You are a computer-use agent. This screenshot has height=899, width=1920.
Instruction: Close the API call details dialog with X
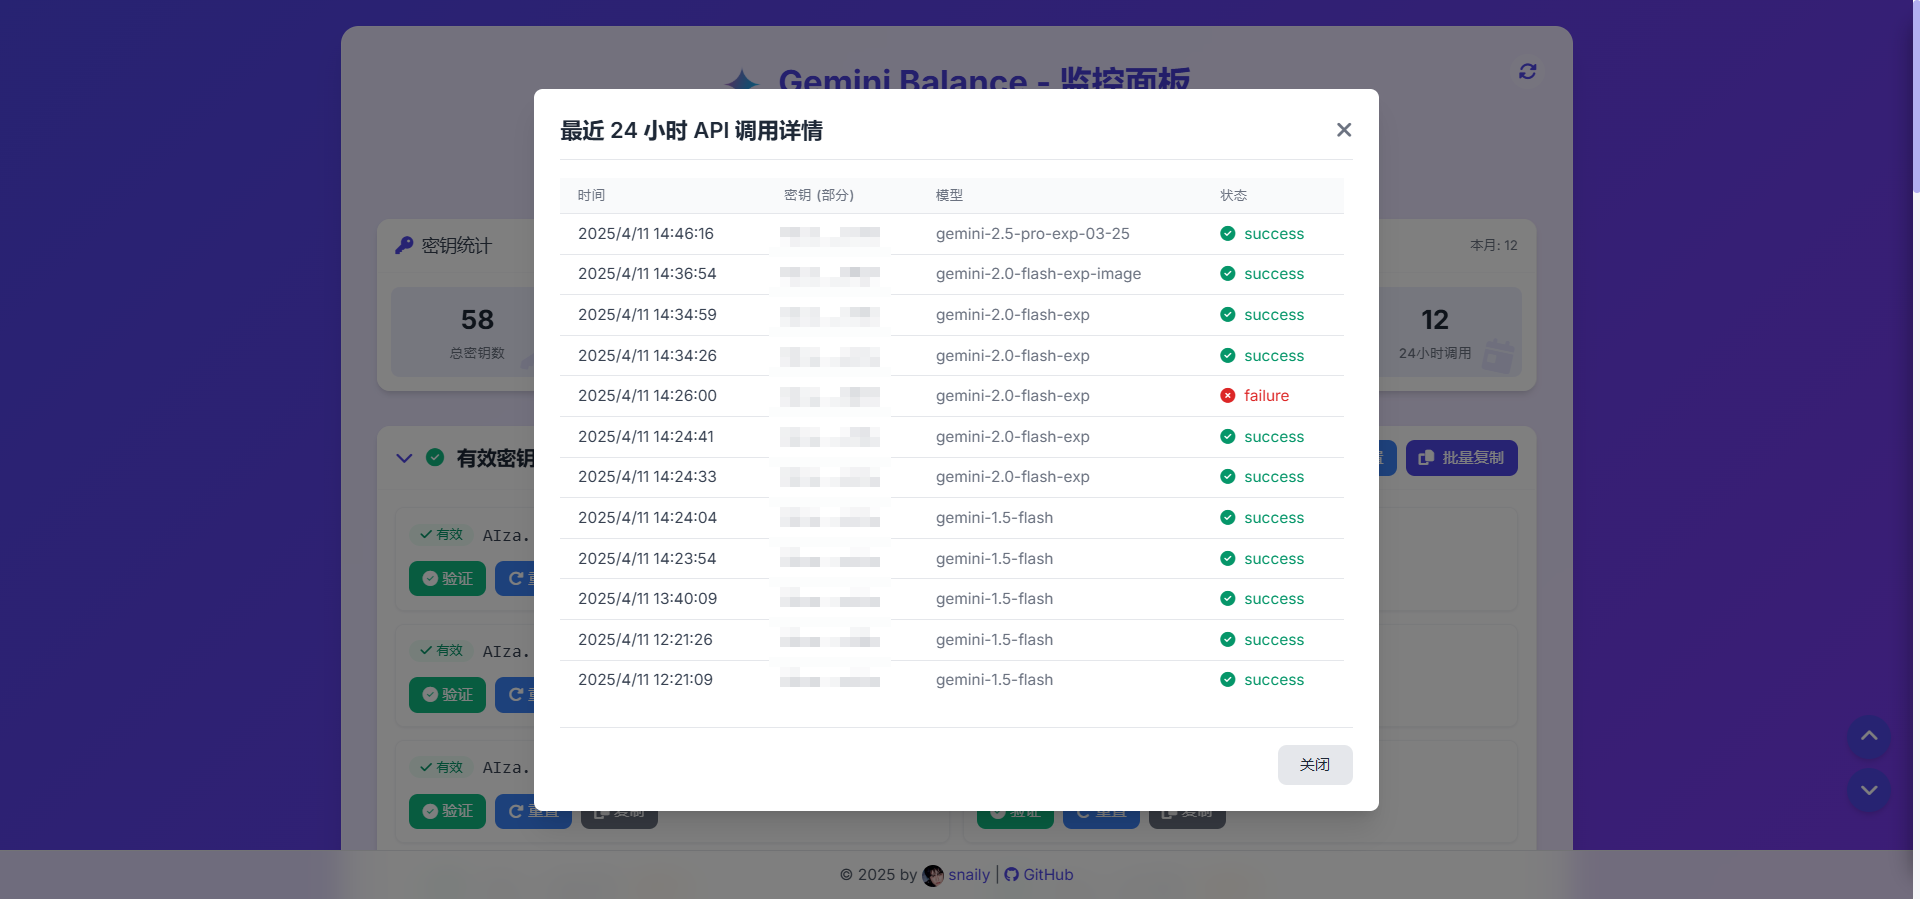pos(1343,130)
